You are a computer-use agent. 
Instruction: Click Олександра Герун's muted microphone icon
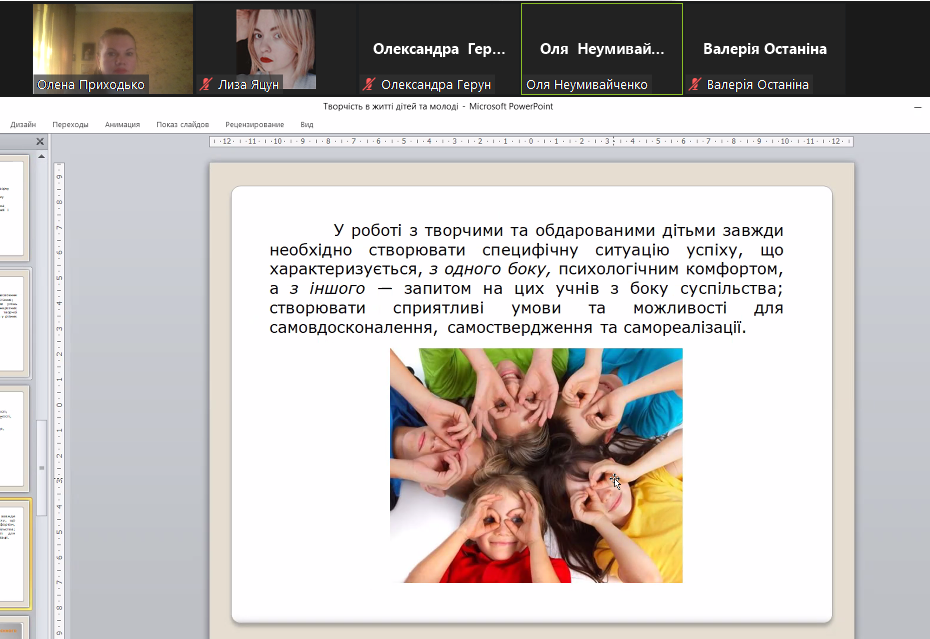[x=369, y=85]
